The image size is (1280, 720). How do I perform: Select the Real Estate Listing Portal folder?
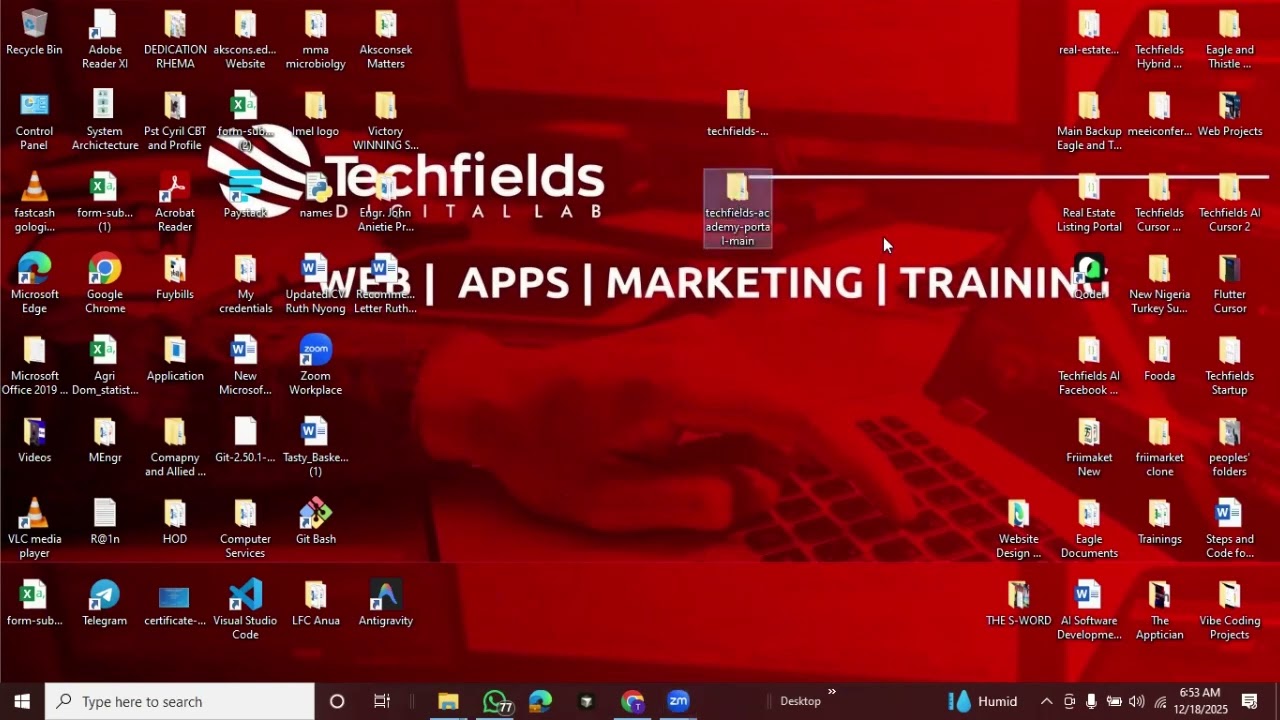[1089, 202]
